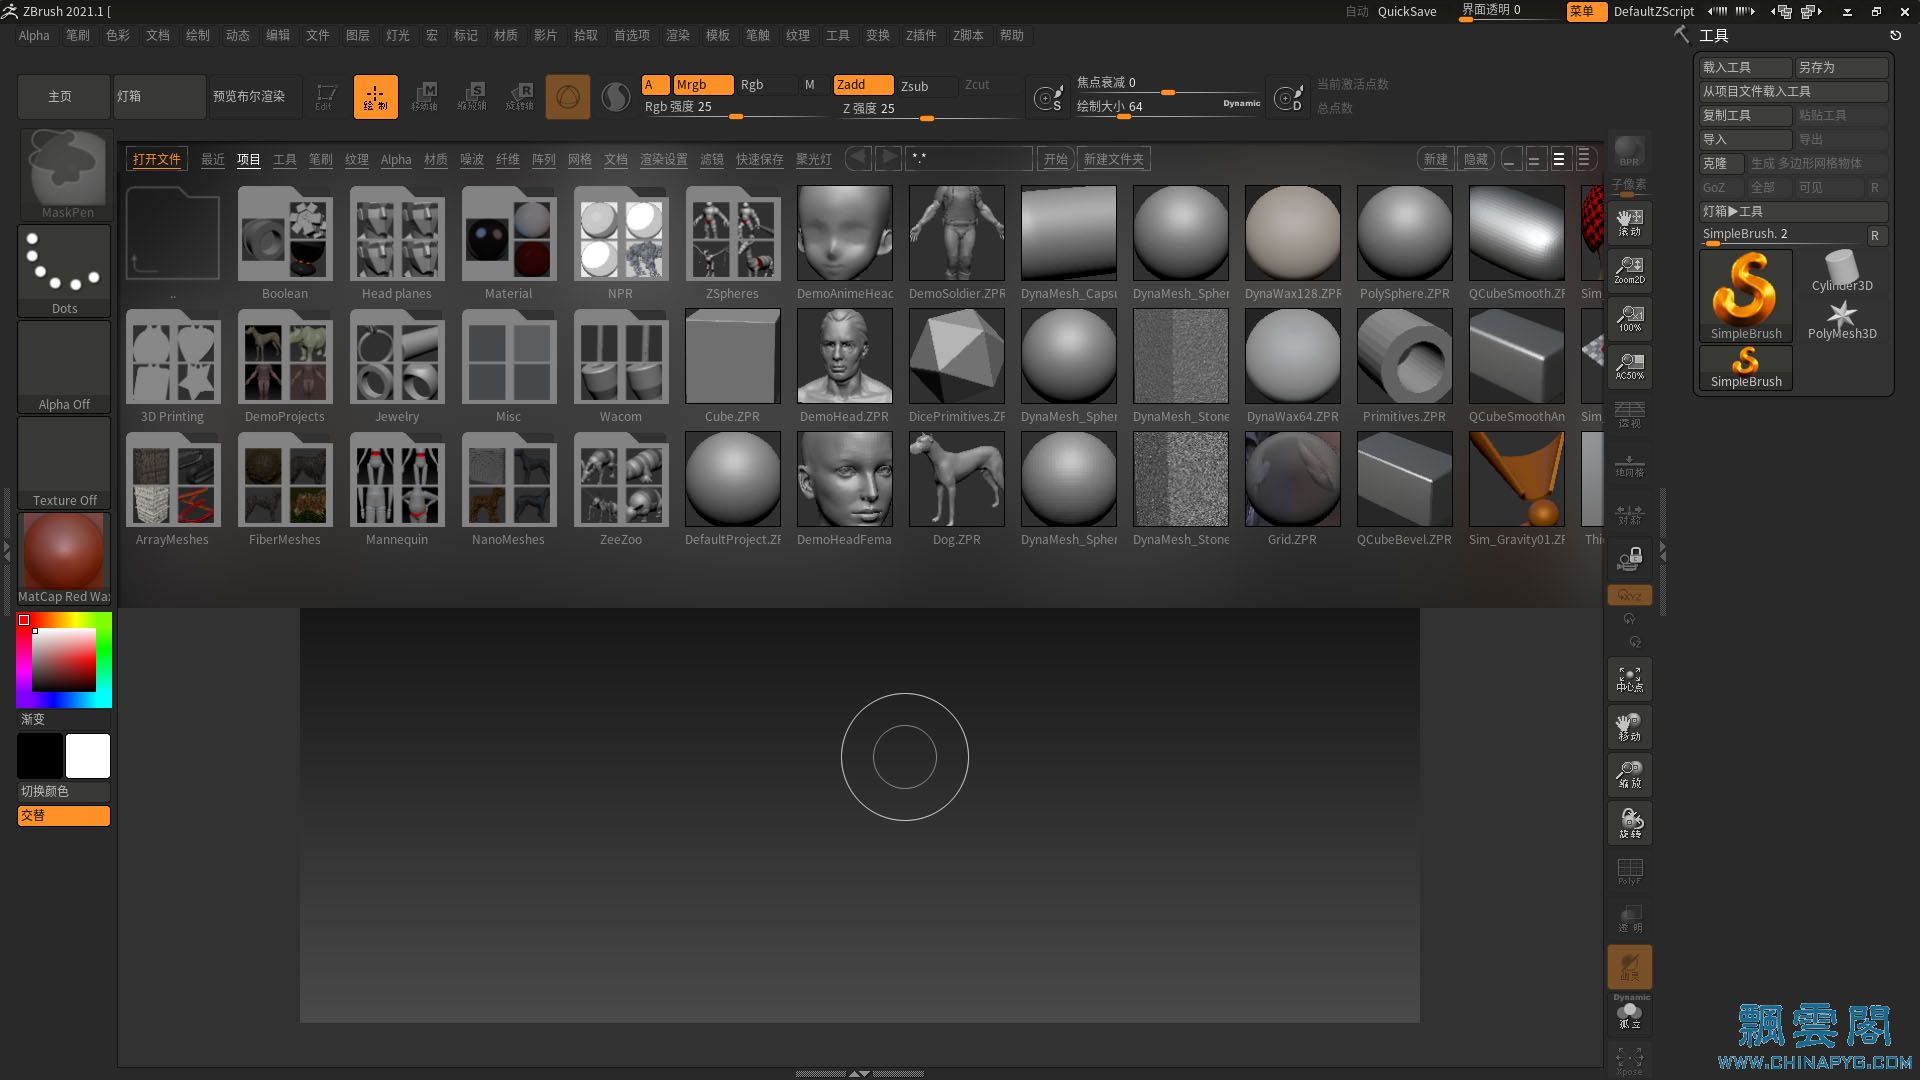
Task: Expand the 工具 tools panel
Action: [x=1714, y=34]
